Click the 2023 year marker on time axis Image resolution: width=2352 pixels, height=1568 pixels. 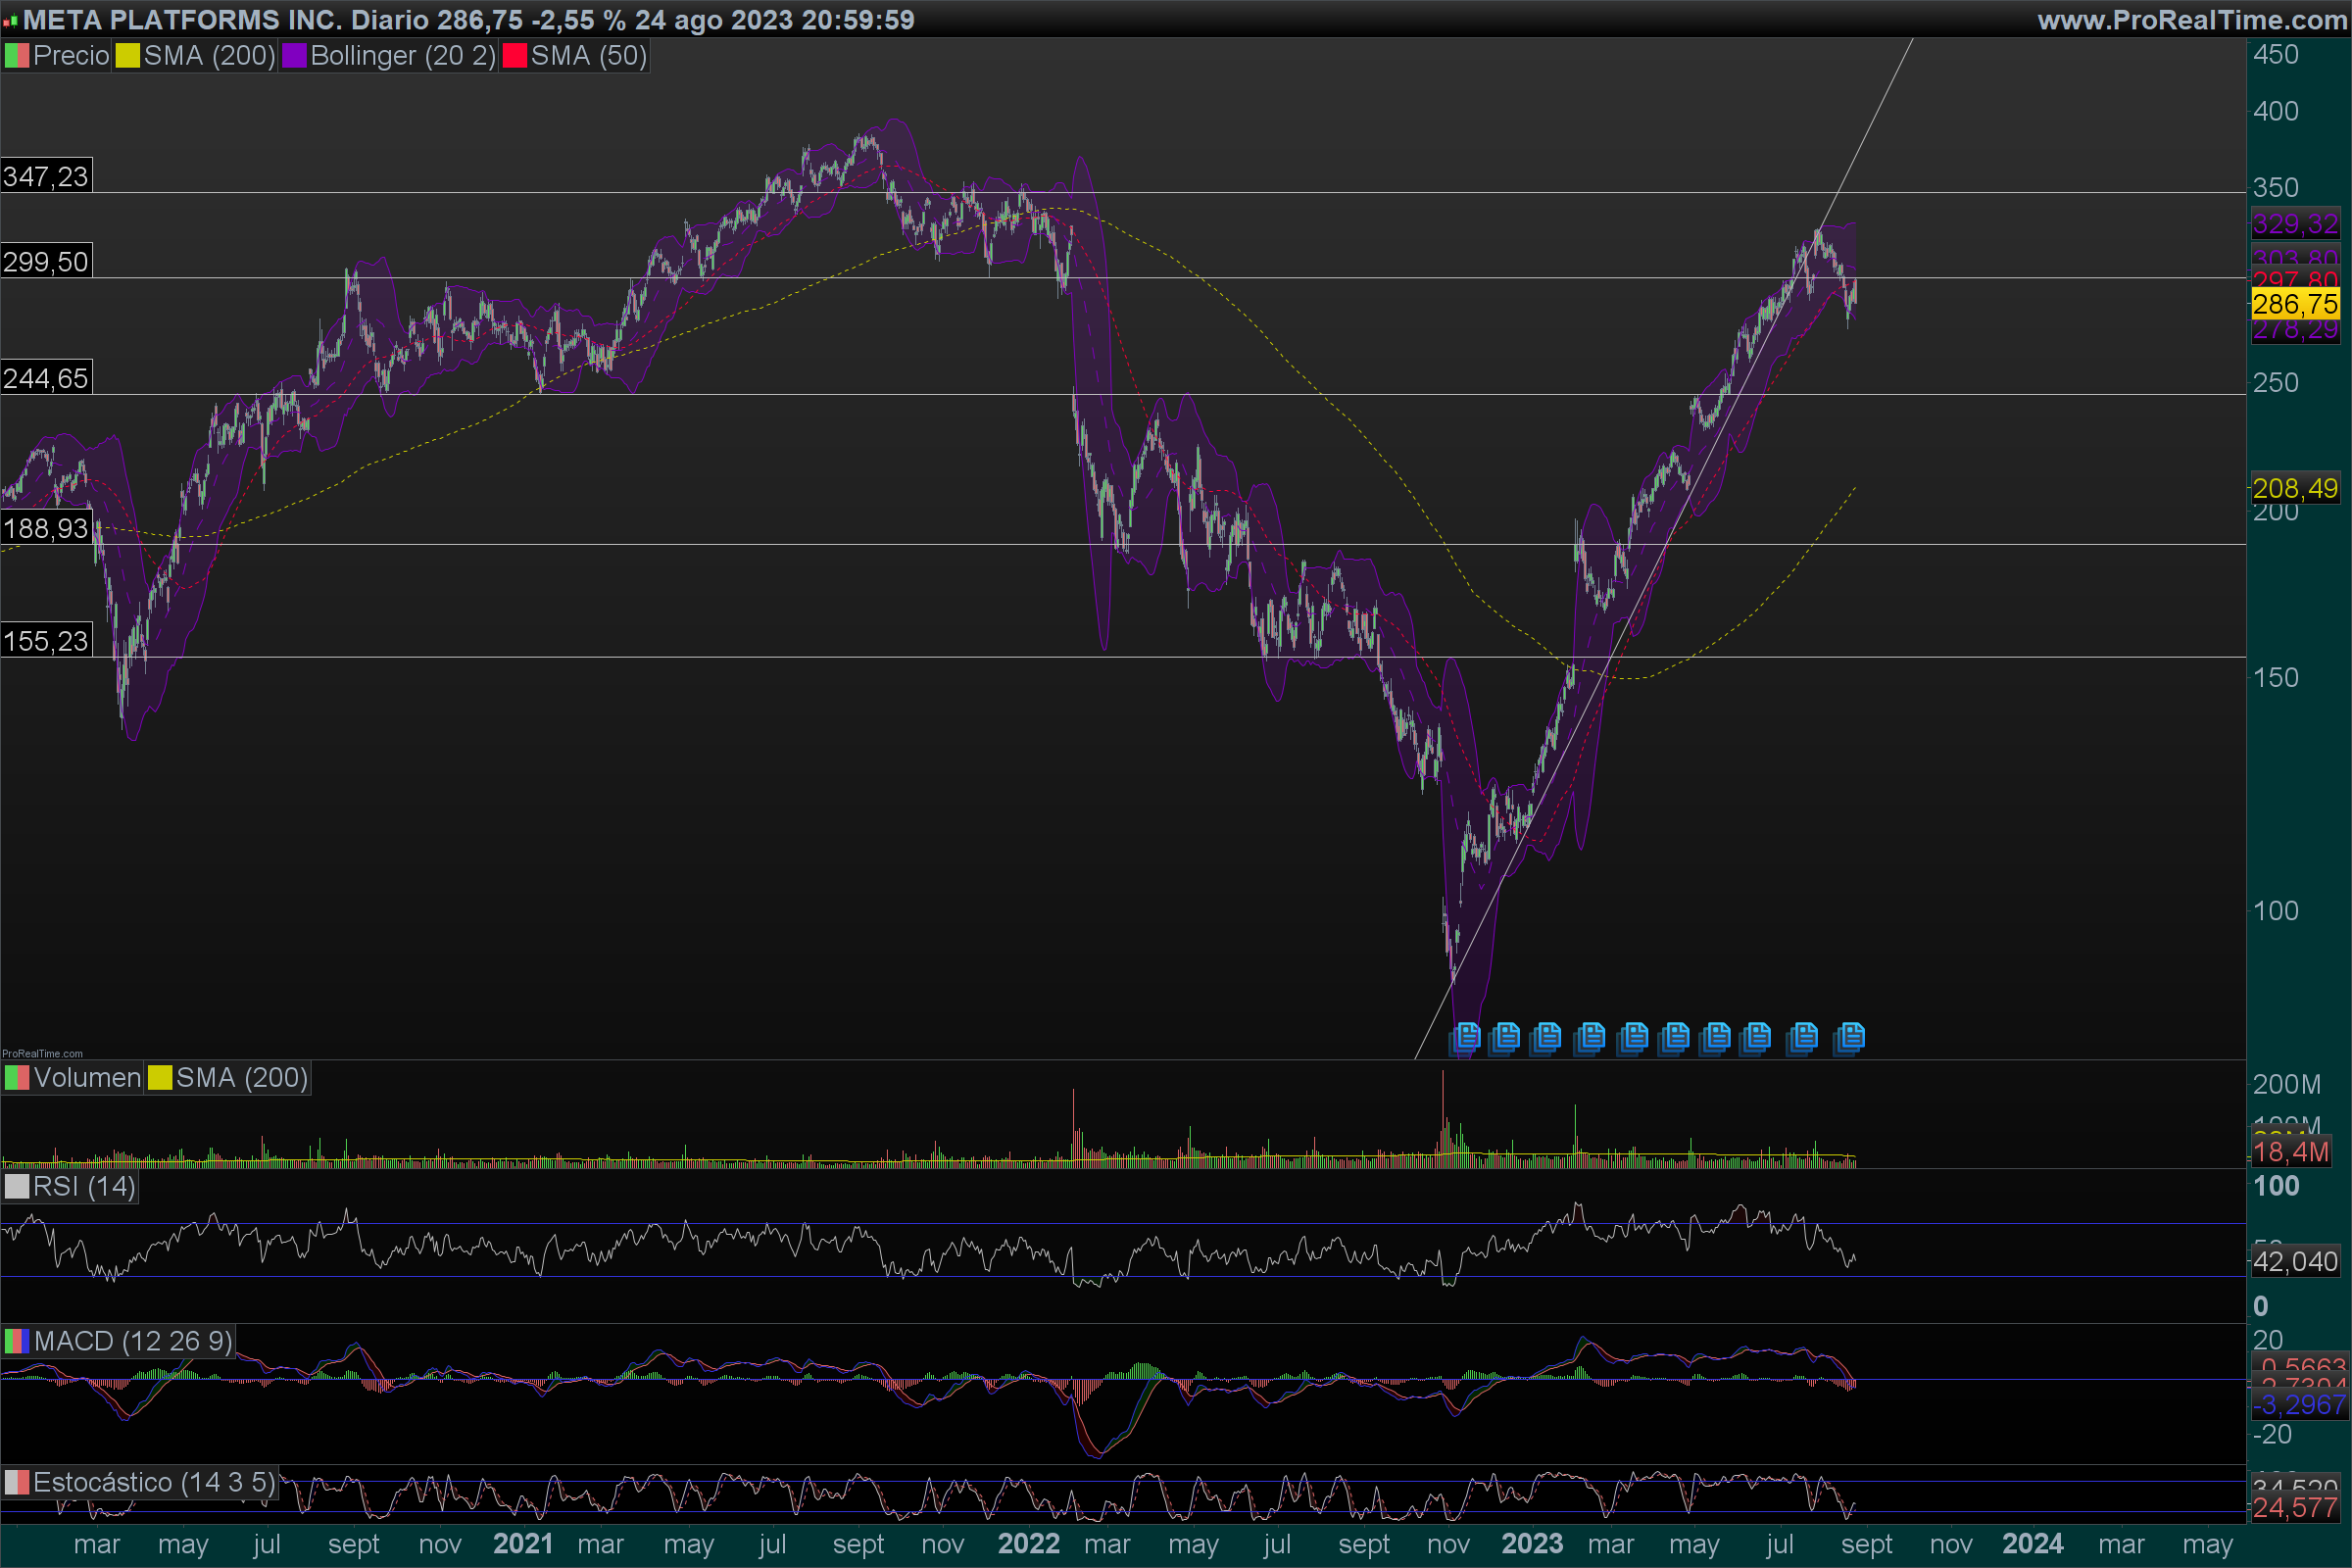(1531, 1544)
